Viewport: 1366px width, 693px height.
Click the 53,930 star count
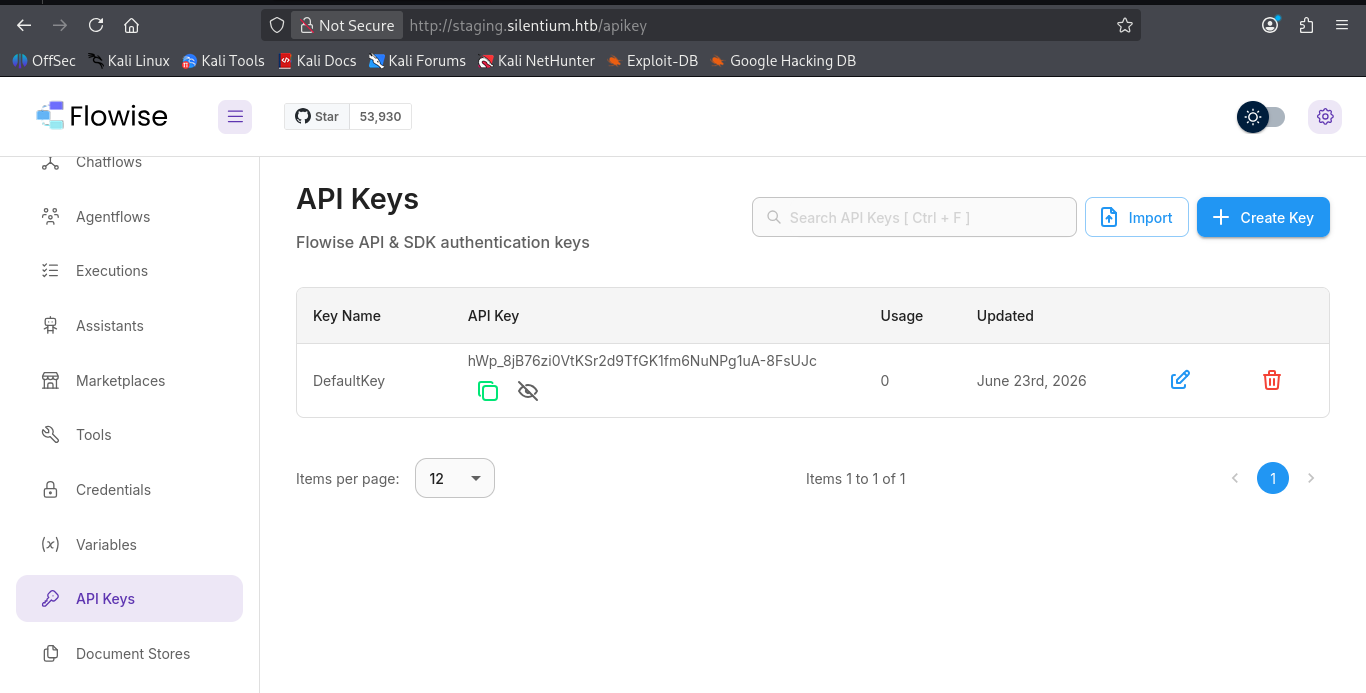tap(380, 117)
